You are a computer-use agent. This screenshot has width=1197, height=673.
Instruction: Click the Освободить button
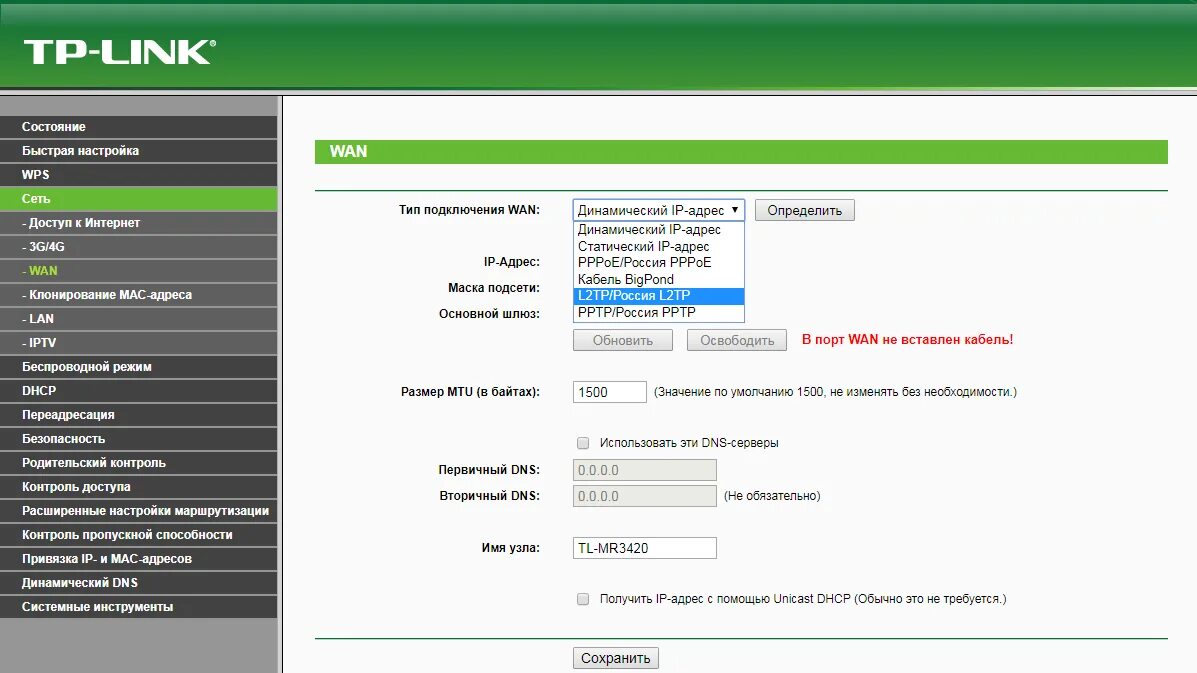(x=737, y=340)
